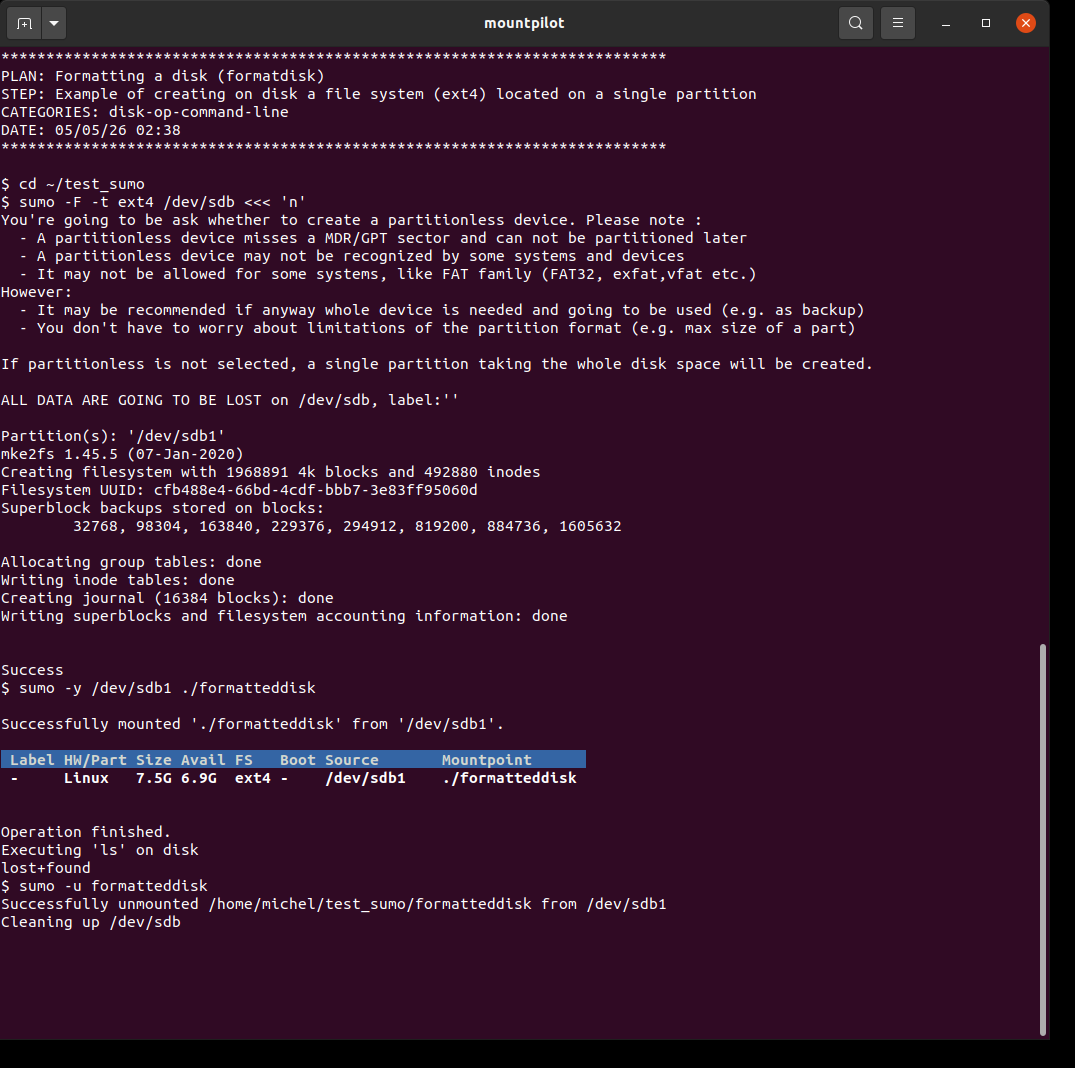Click the 'Operation finished.' line
The width and height of the screenshot is (1075, 1068).
(86, 832)
